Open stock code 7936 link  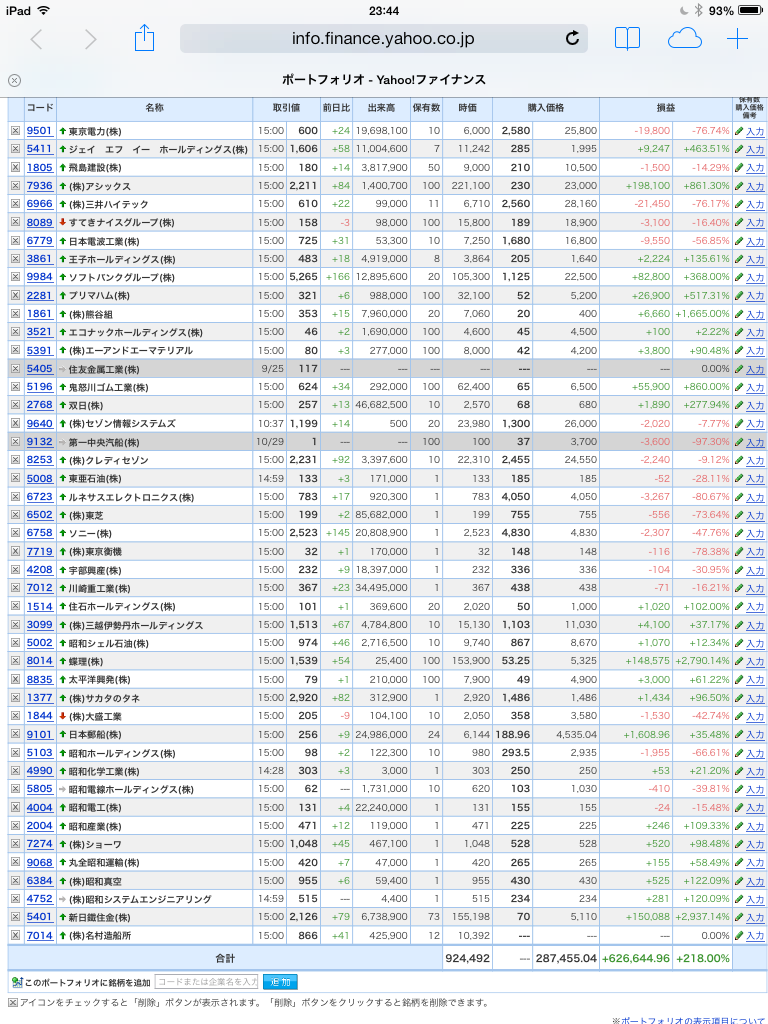(x=39, y=186)
